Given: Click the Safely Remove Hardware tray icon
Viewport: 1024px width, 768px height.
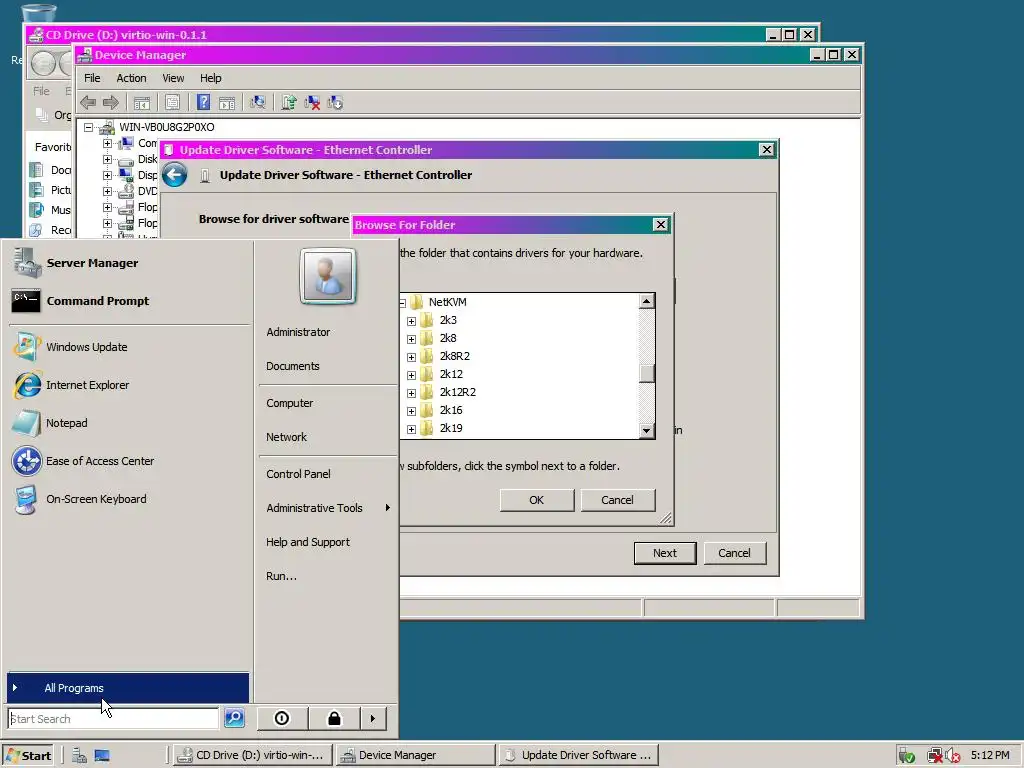Looking at the screenshot, I should pyautogui.click(x=906, y=756).
